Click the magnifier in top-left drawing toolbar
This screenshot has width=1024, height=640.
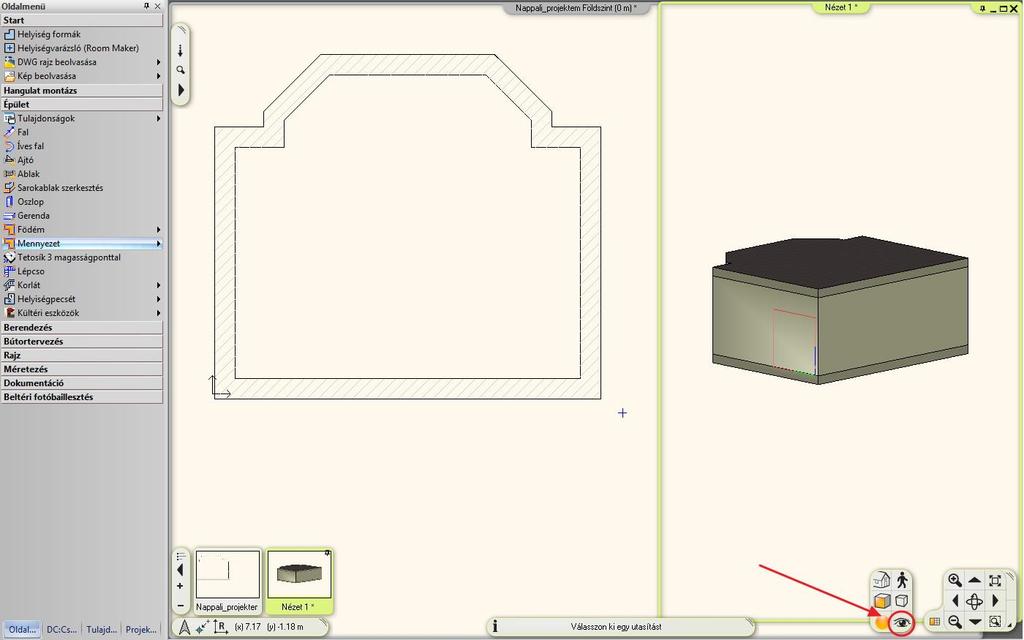181,70
